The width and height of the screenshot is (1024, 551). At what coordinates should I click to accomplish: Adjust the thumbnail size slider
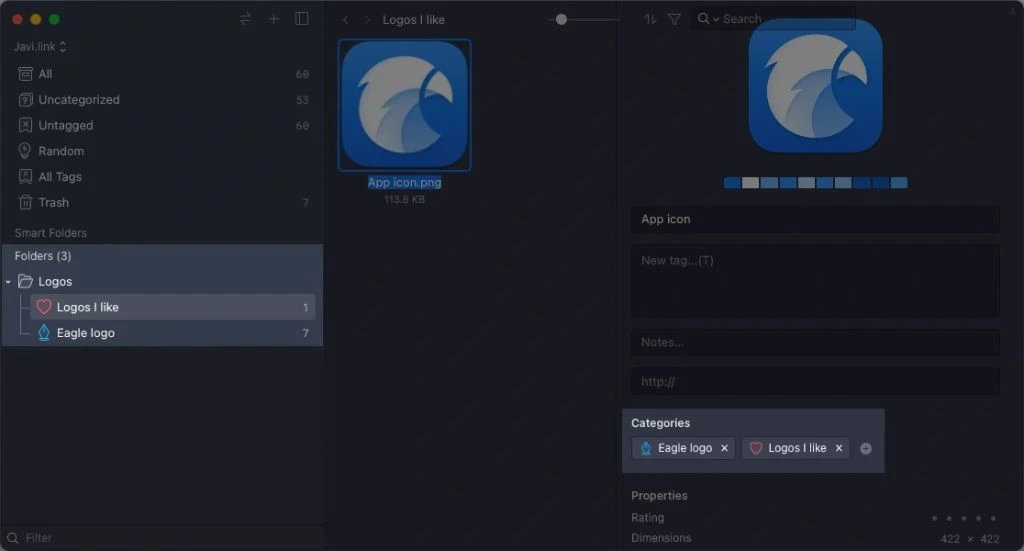(x=562, y=19)
